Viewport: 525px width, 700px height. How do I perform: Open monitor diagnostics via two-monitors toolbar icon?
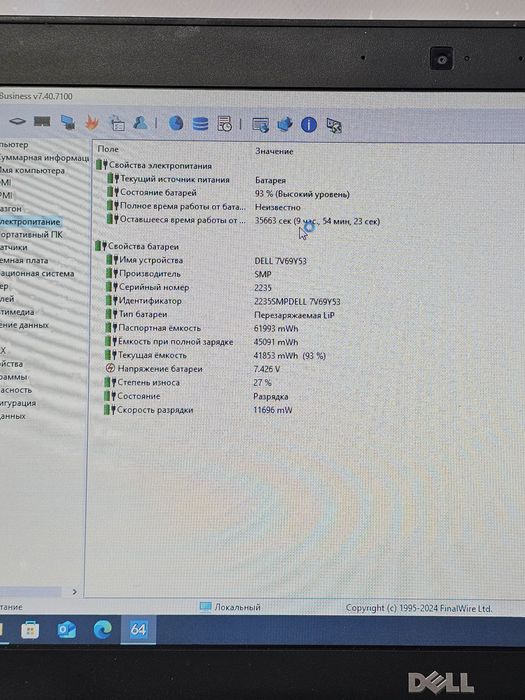pos(68,122)
